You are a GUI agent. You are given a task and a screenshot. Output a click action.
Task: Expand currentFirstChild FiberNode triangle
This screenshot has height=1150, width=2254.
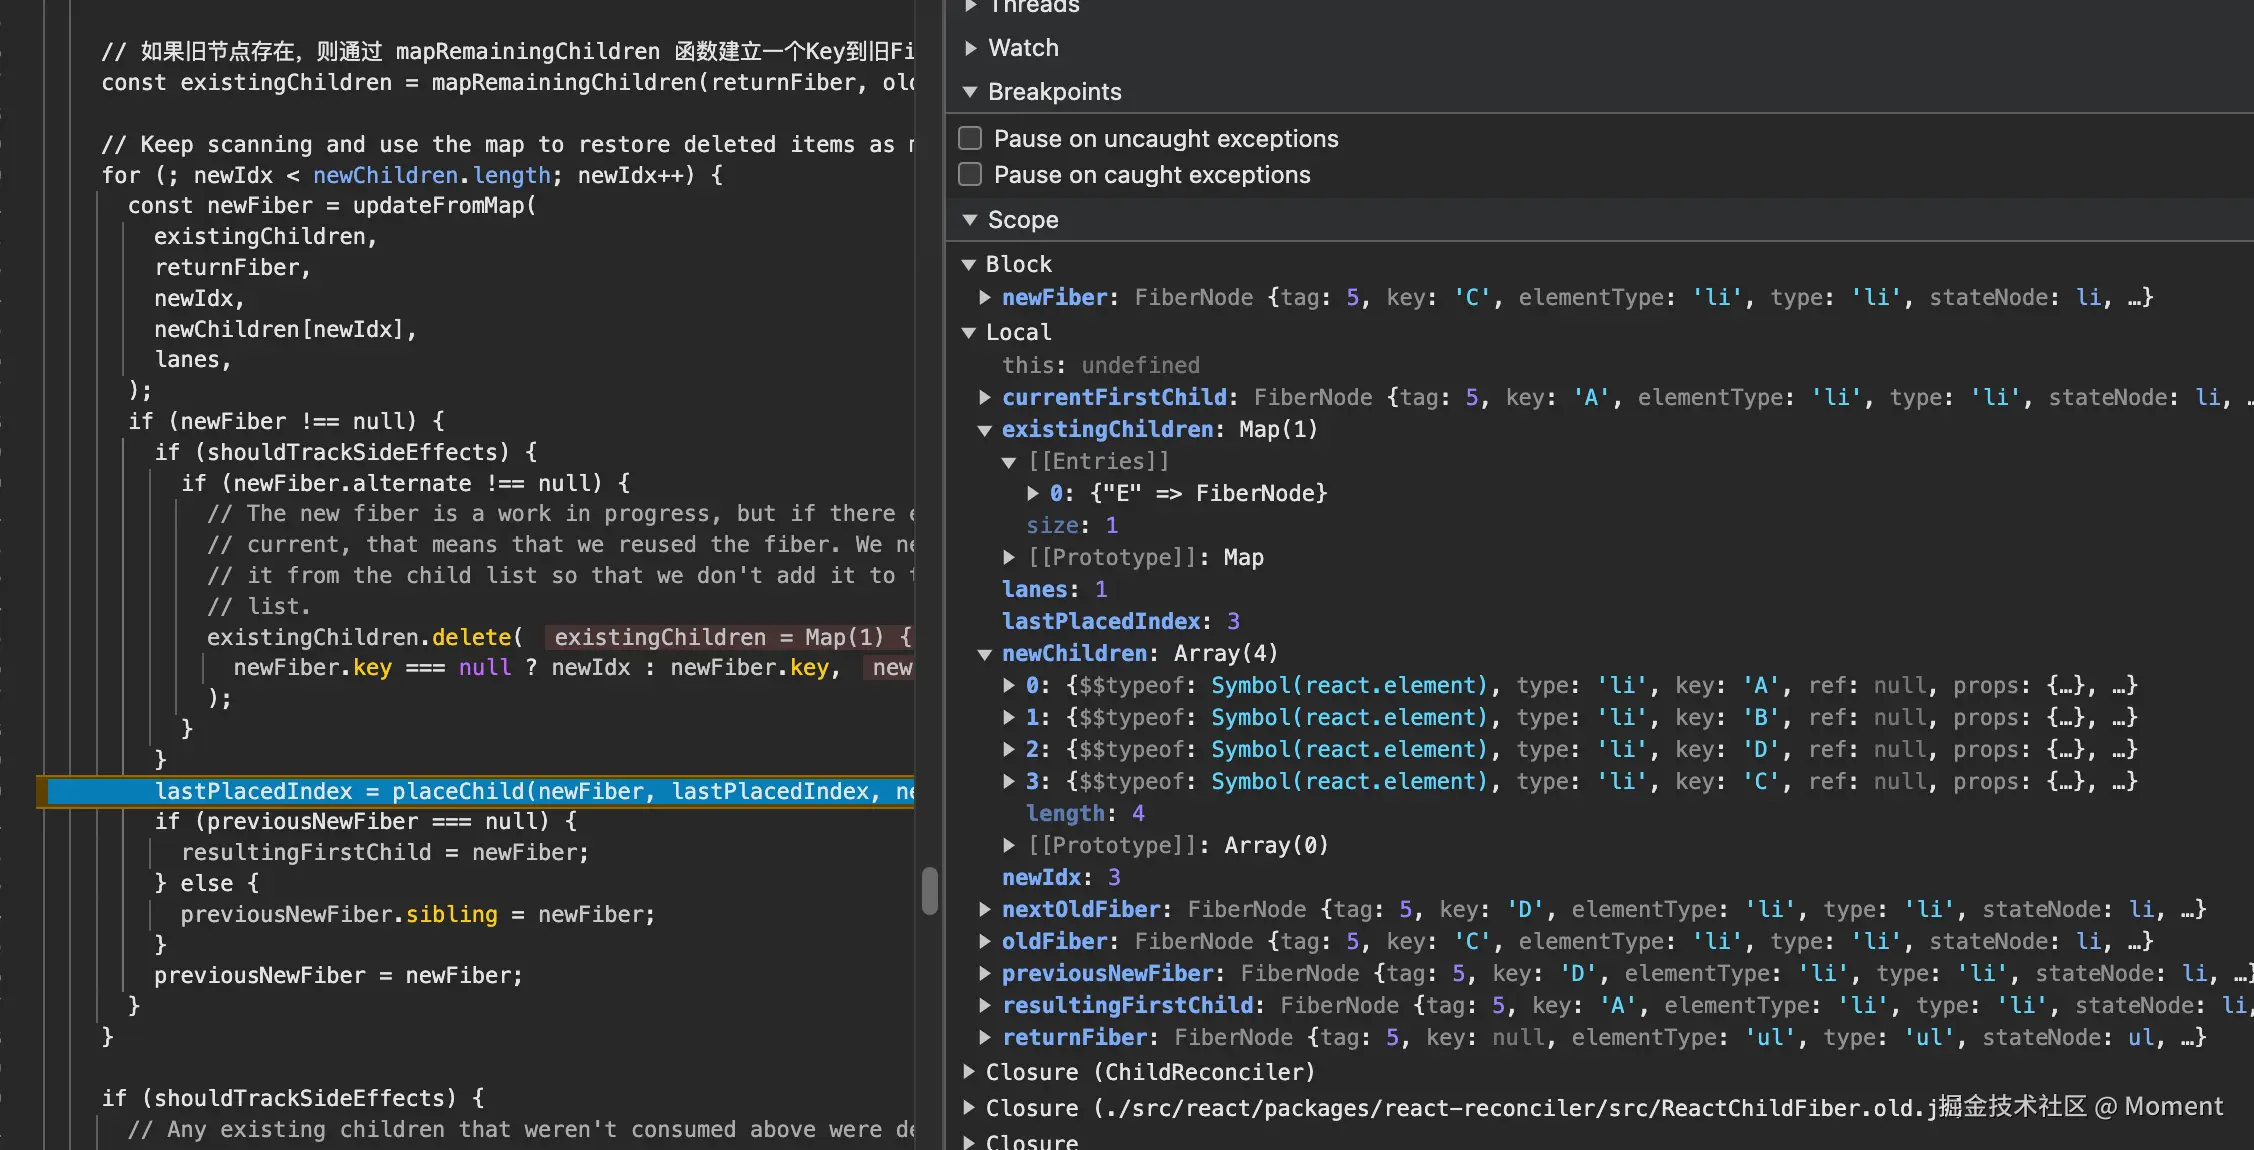(x=985, y=397)
